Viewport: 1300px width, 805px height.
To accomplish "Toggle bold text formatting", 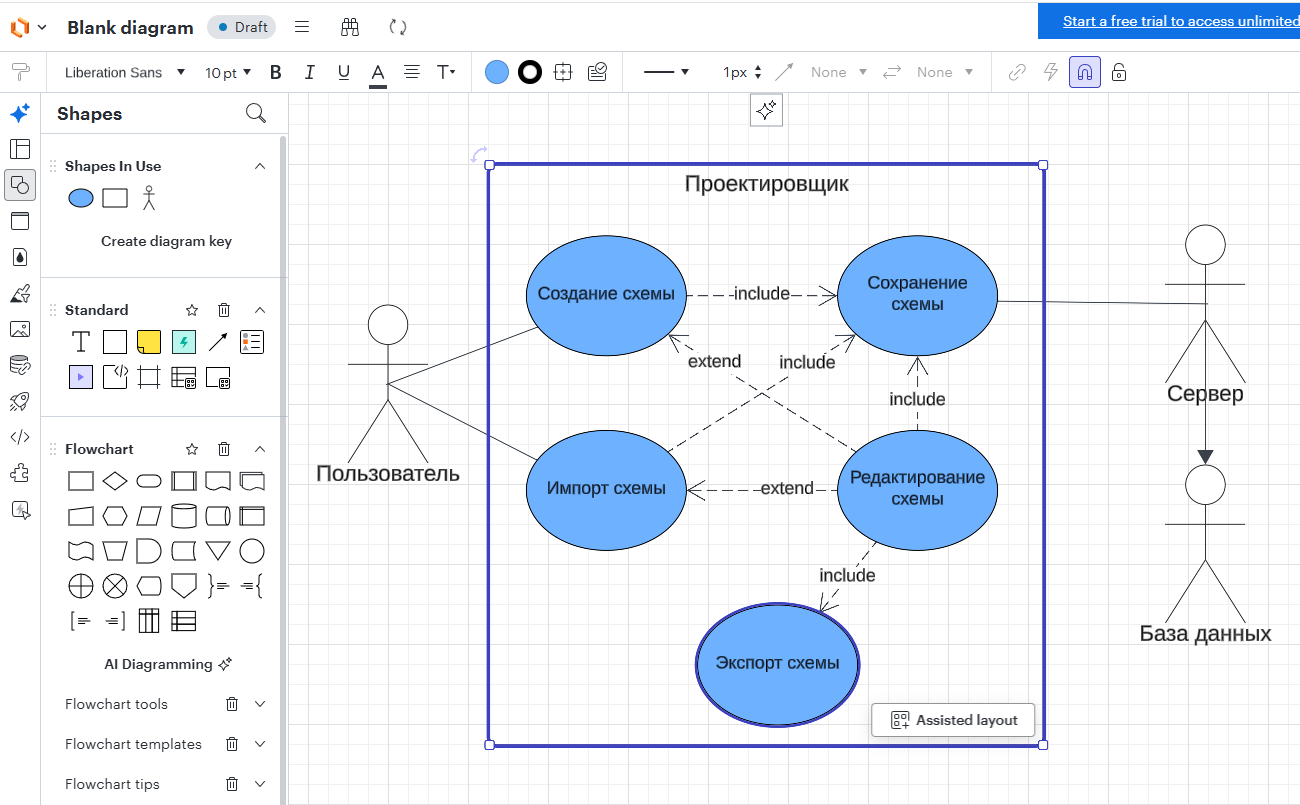I will tap(276, 72).
